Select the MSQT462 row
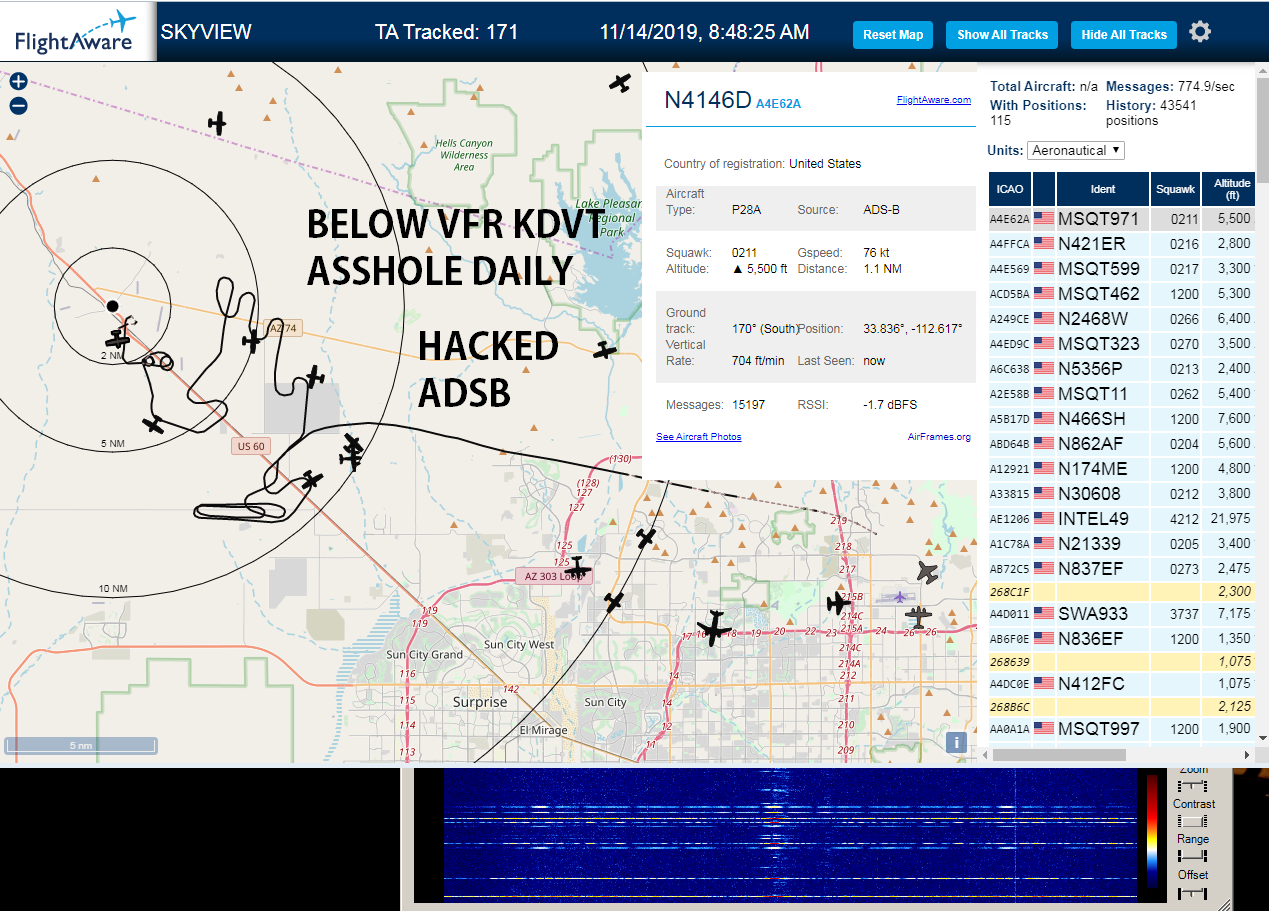The width and height of the screenshot is (1269, 911). pos(1122,293)
